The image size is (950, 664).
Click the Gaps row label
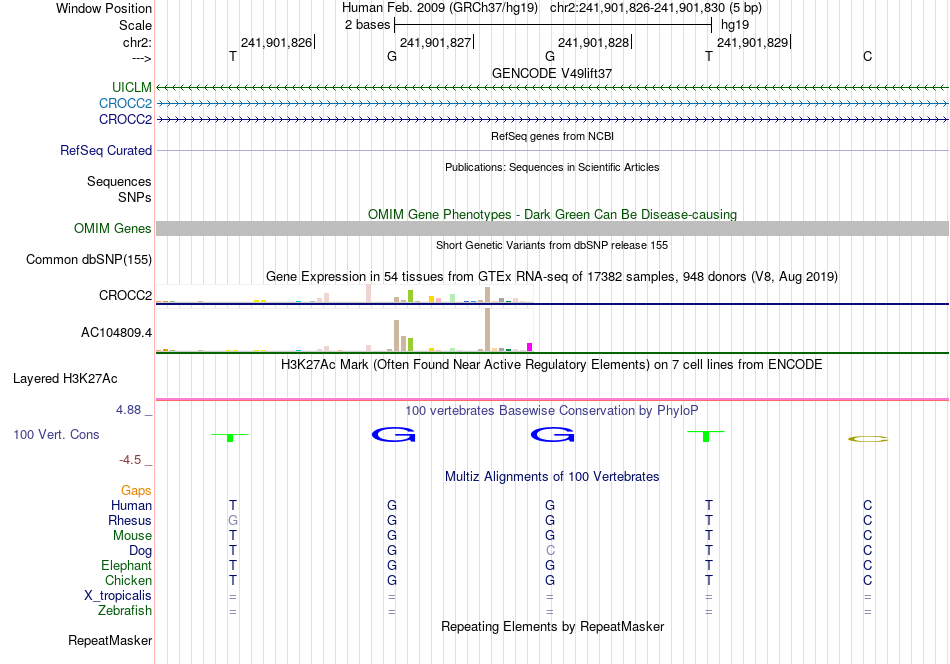136,490
